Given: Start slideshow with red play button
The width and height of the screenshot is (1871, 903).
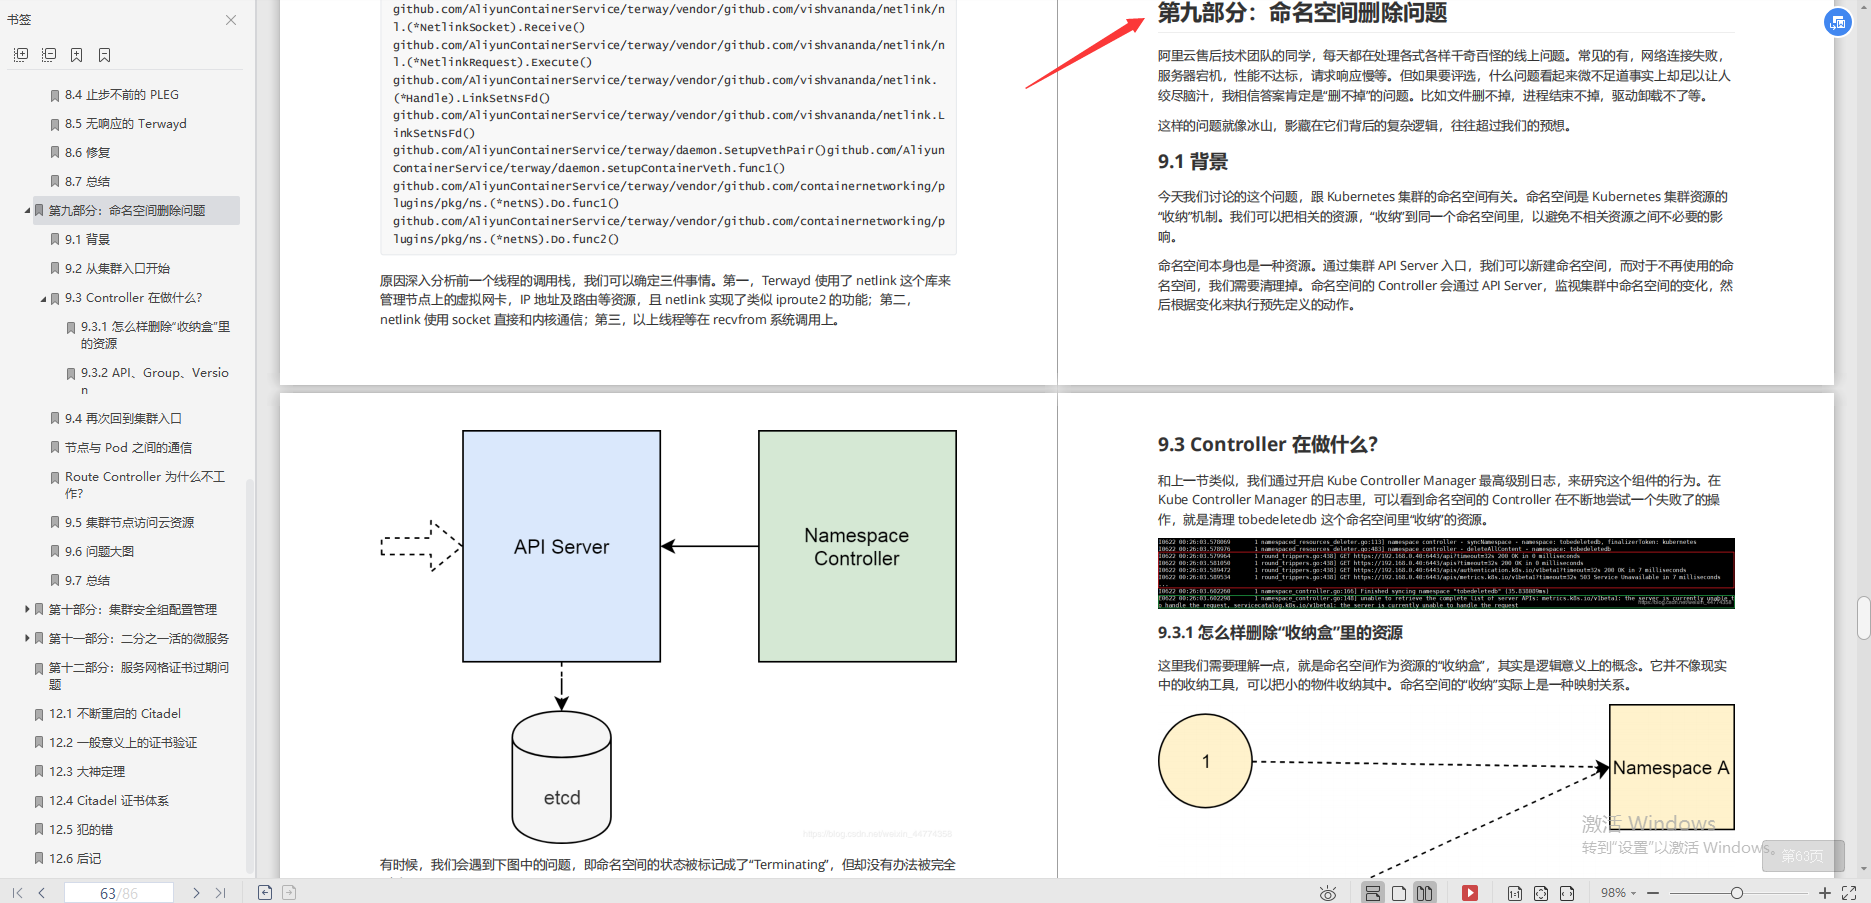Looking at the screenshot, I should pos(1470,893).
